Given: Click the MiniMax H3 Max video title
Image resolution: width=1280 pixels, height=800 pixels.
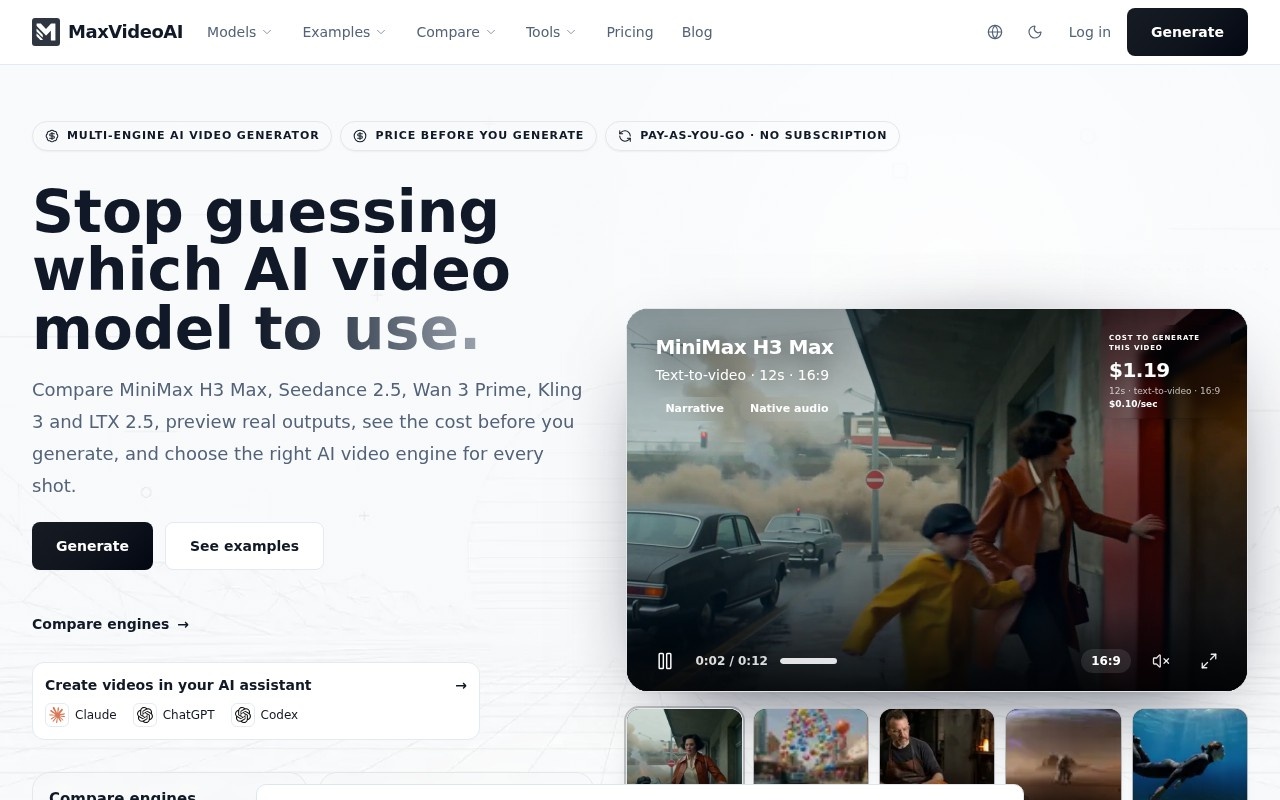Looking at the screenshot, I should 744,347.
